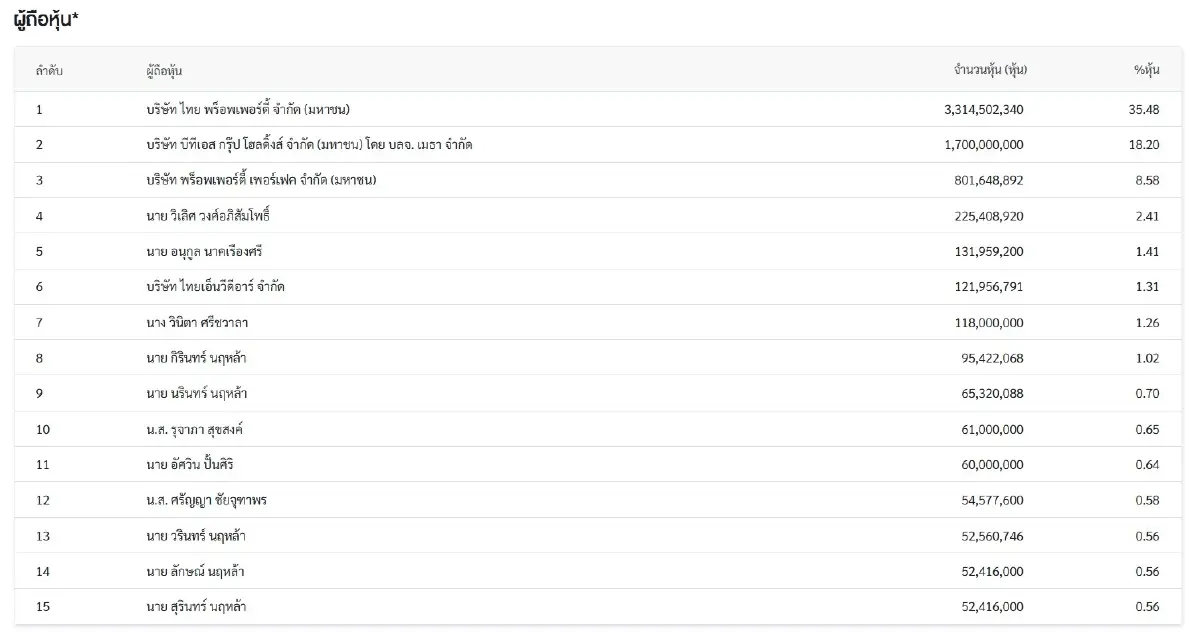The width and height of the screenshot is (1200, 632).
Task: Click the ผู้ถือหุ้น* section heading
Action: pos(46,22)
